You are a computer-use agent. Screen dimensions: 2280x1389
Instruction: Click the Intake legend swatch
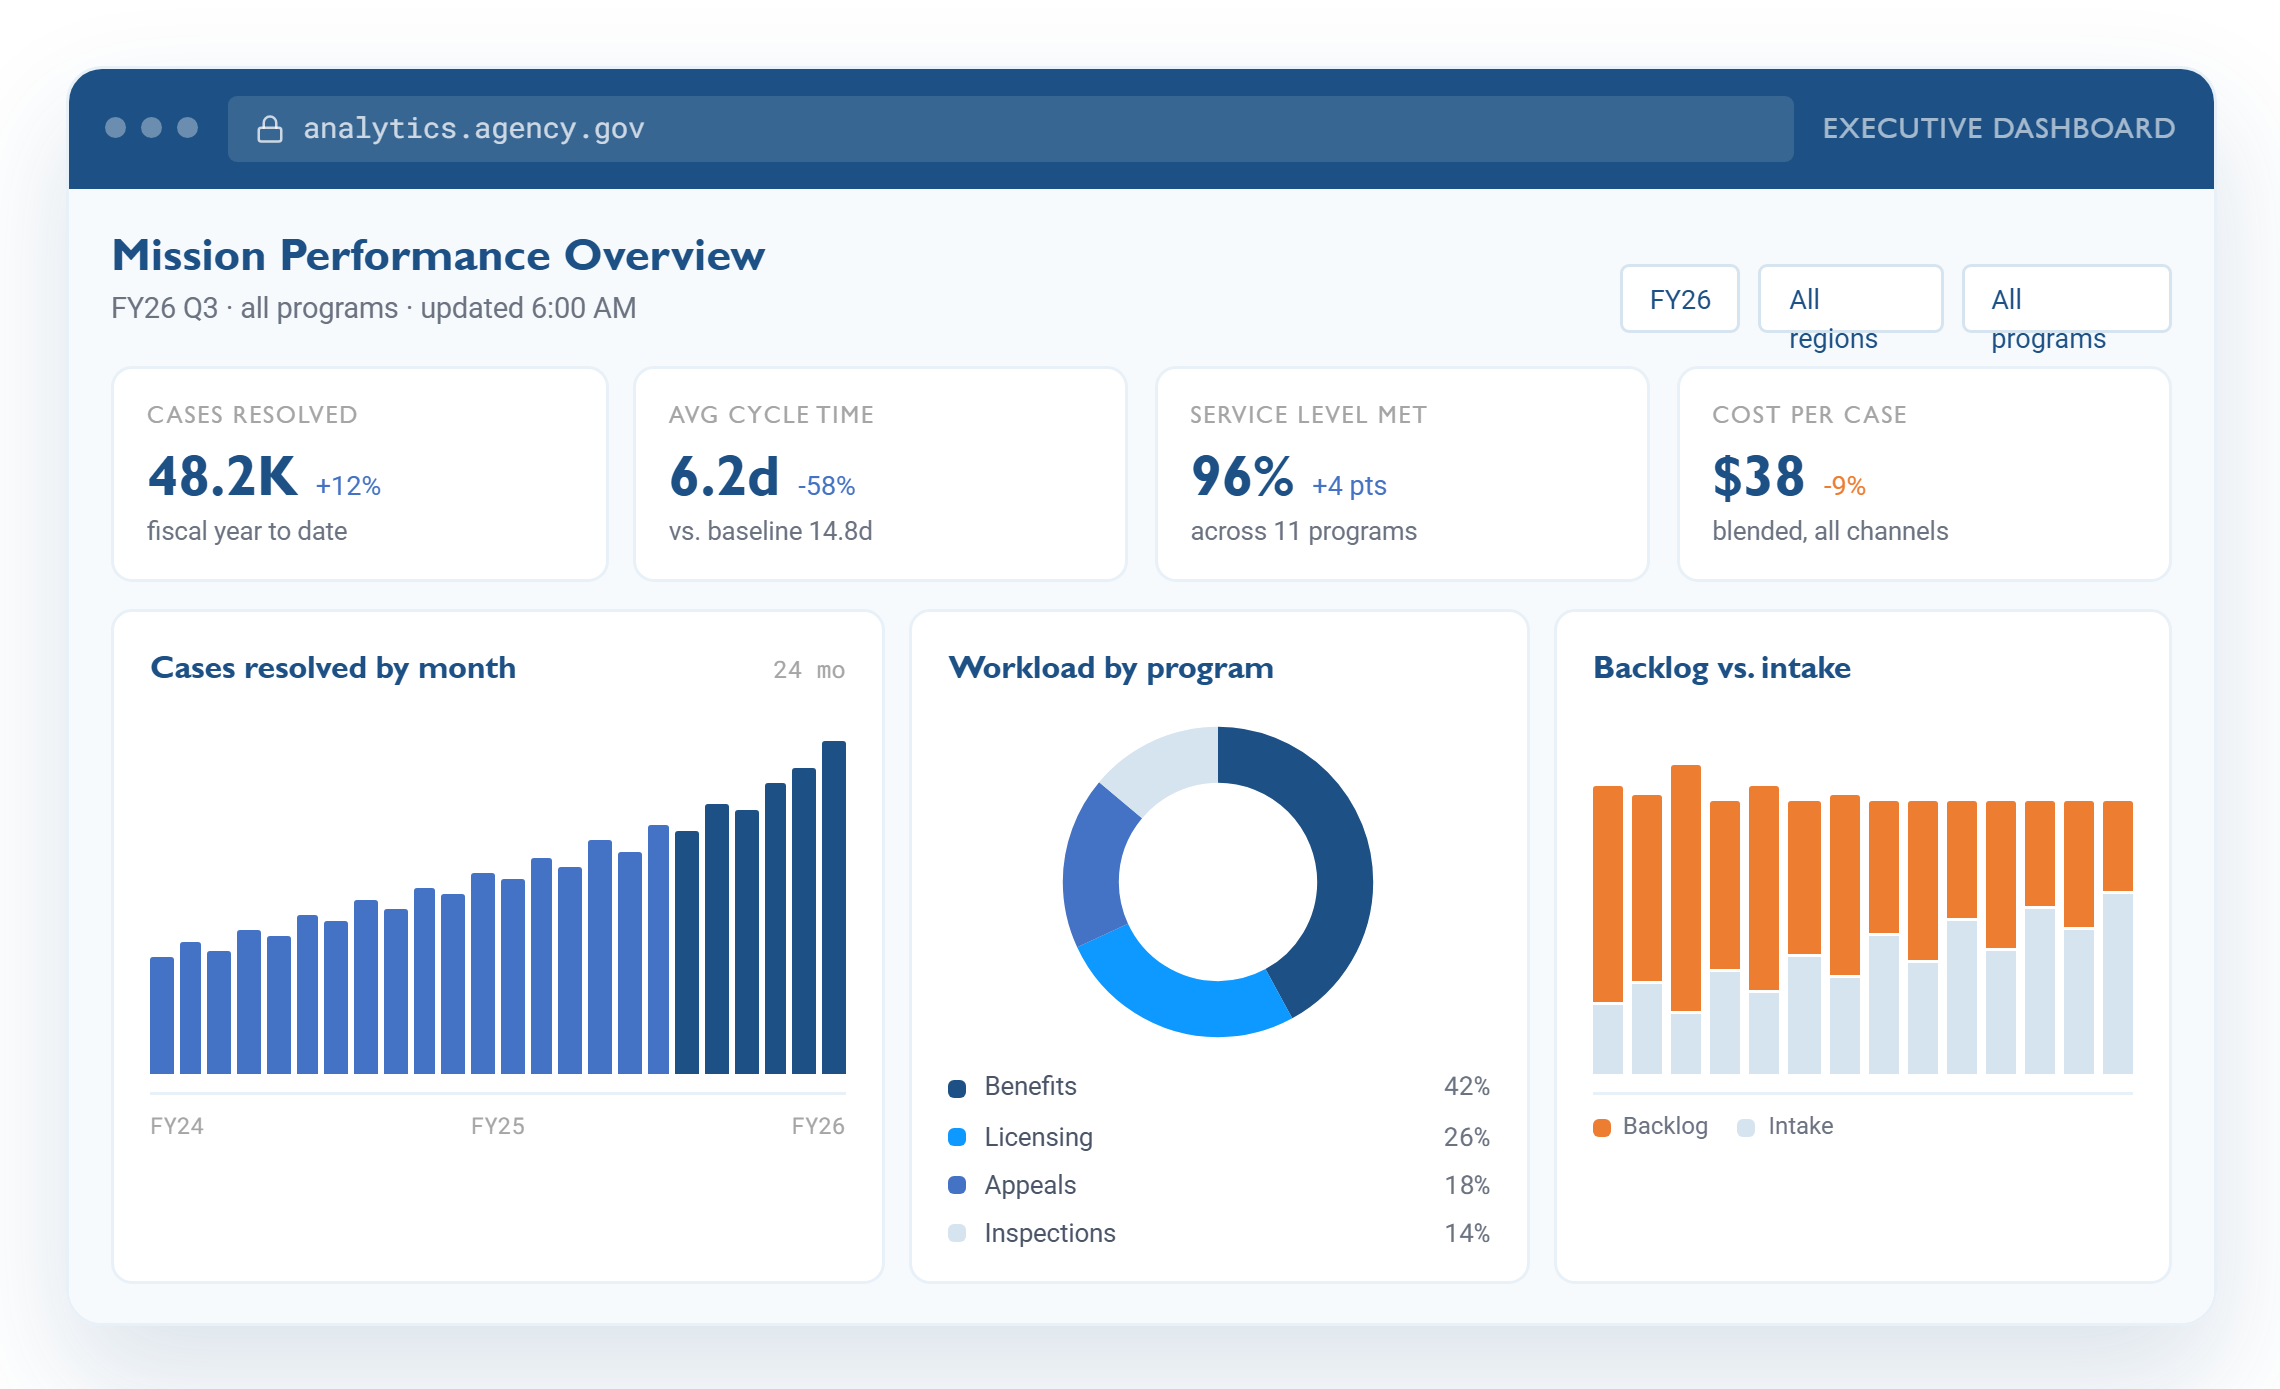[1746, 1128]
